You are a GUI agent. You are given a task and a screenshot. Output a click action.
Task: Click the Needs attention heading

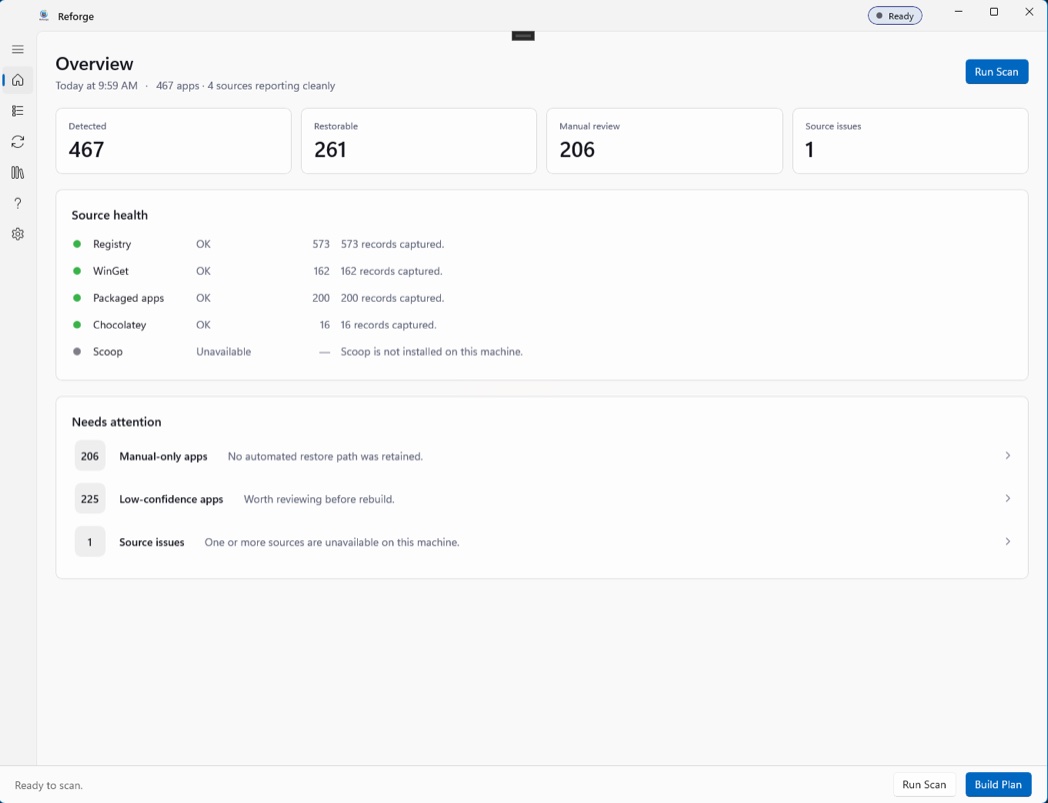click(116, 422)
